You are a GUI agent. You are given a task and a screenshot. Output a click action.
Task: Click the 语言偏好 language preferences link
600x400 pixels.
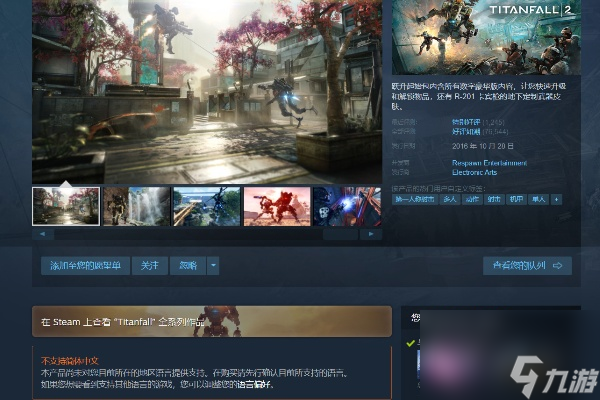(x=254, y=384)
